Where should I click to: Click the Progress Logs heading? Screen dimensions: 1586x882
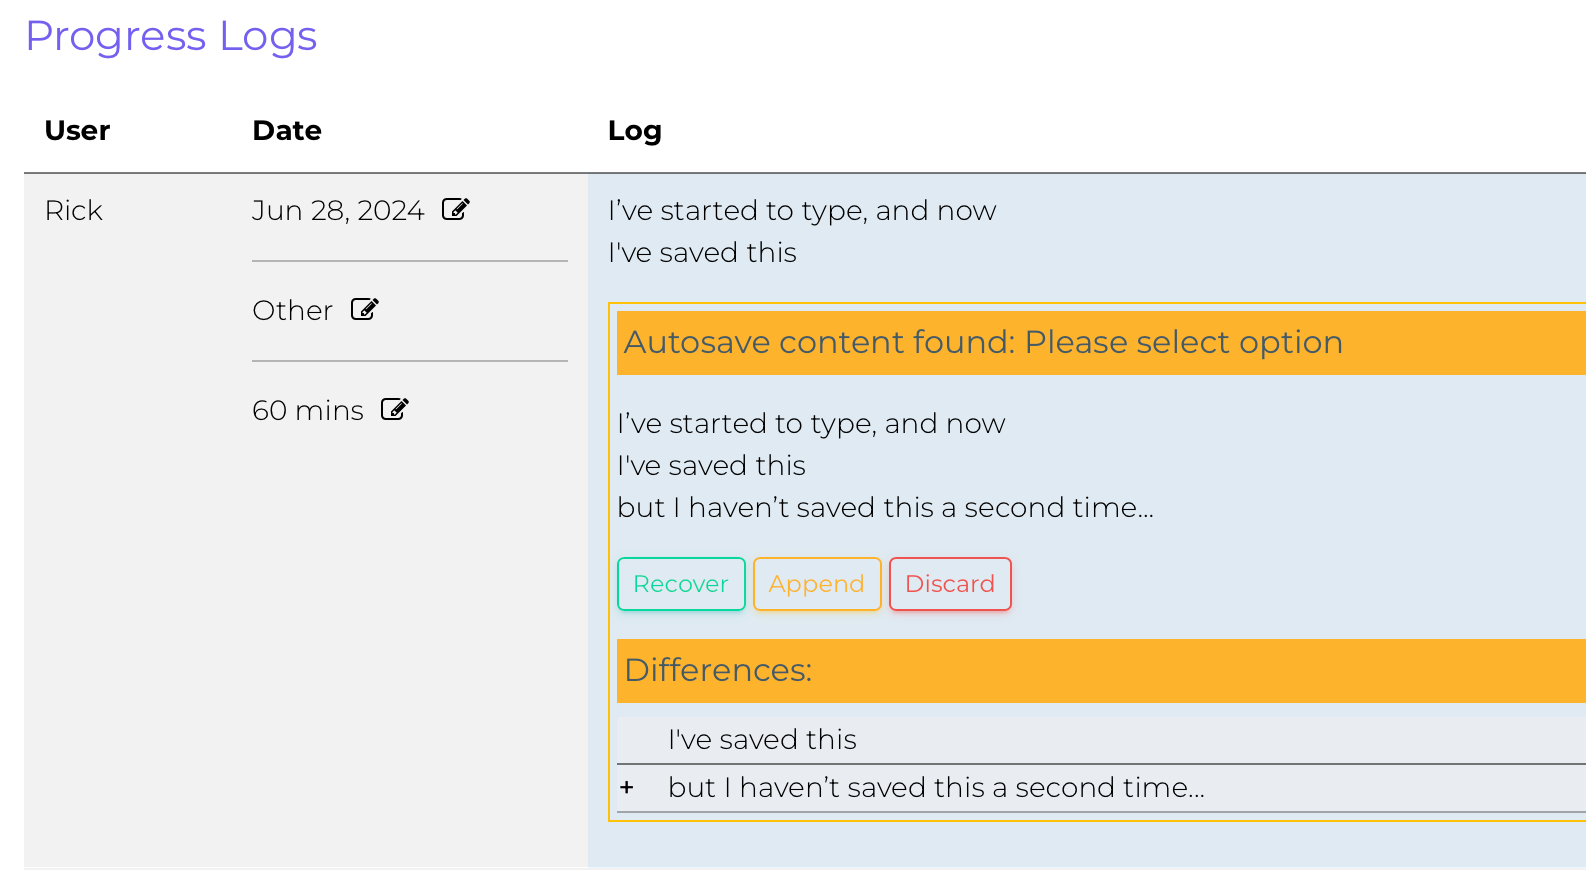tap(171, 37)
